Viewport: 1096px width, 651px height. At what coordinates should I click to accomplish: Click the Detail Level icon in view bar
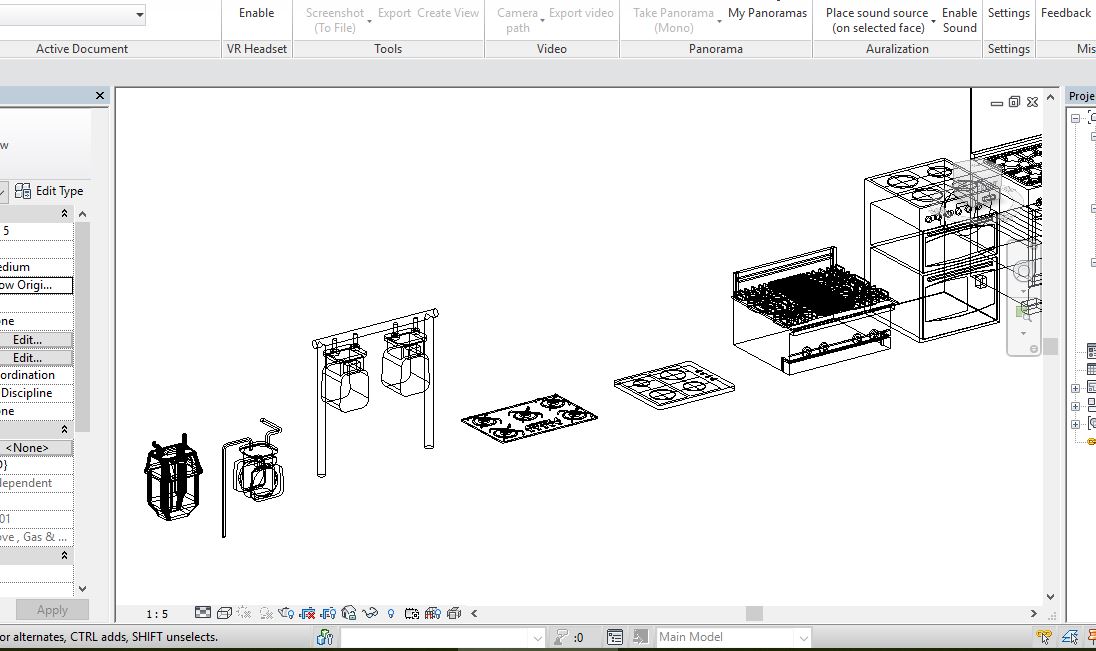pos(203,613)
